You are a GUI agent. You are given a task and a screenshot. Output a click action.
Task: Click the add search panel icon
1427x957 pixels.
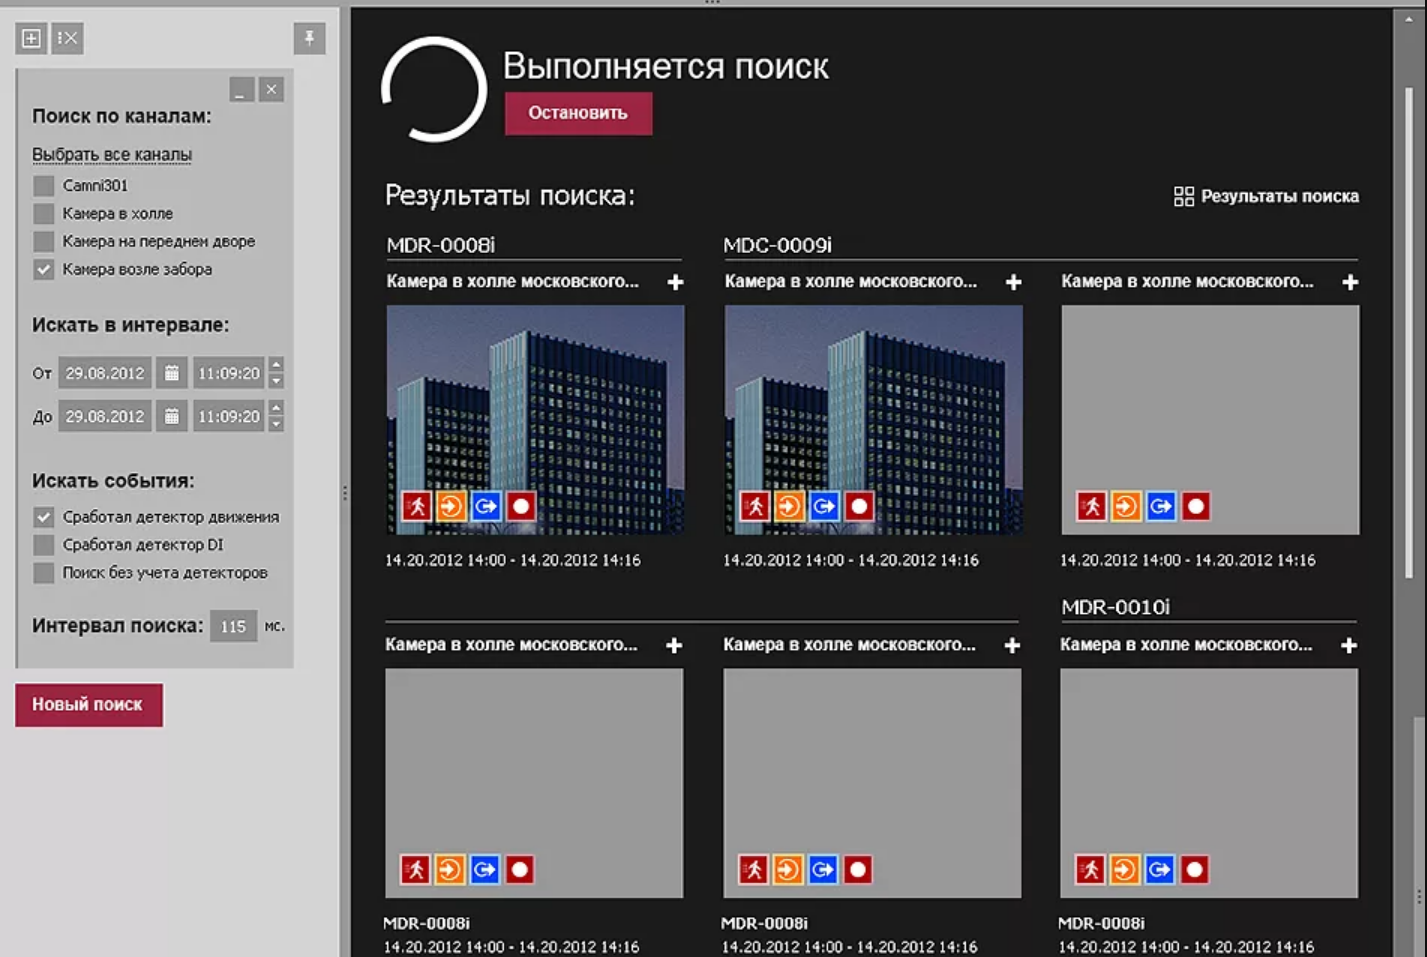31,38
